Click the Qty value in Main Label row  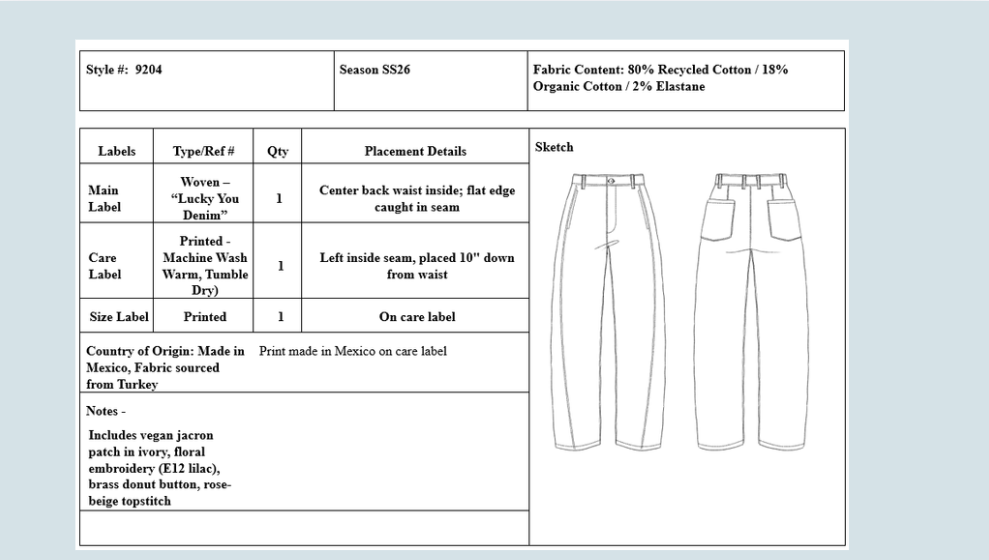coord(279,199)
